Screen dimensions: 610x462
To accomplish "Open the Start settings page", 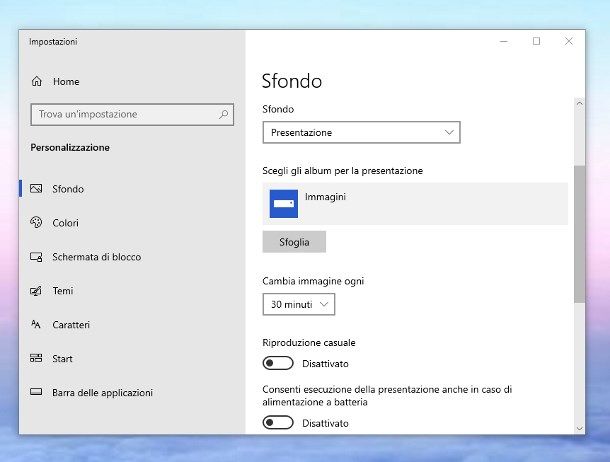I will point(132,359).
